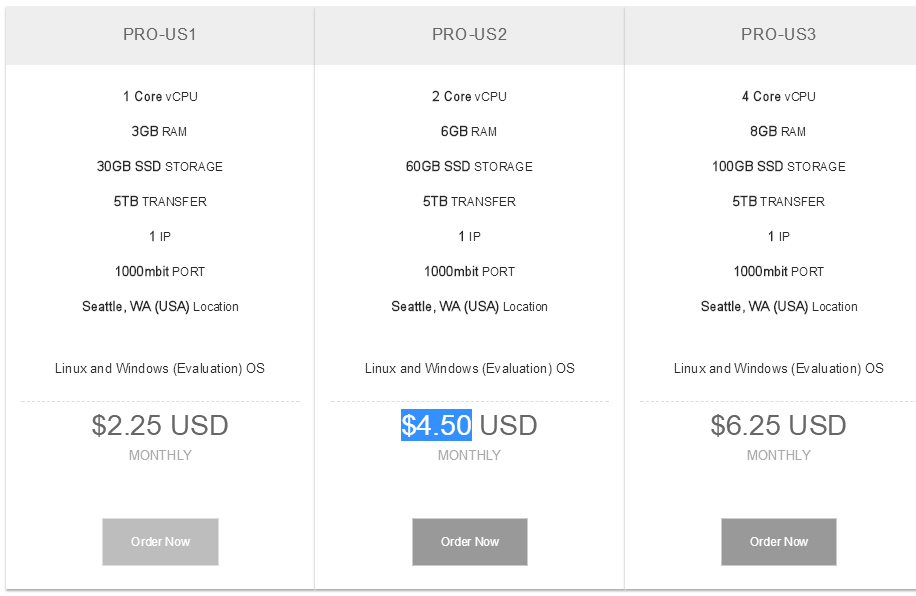Click the highlighted $4.50 price text
This screenshot has height=596, width=916.
pos(436,425)
